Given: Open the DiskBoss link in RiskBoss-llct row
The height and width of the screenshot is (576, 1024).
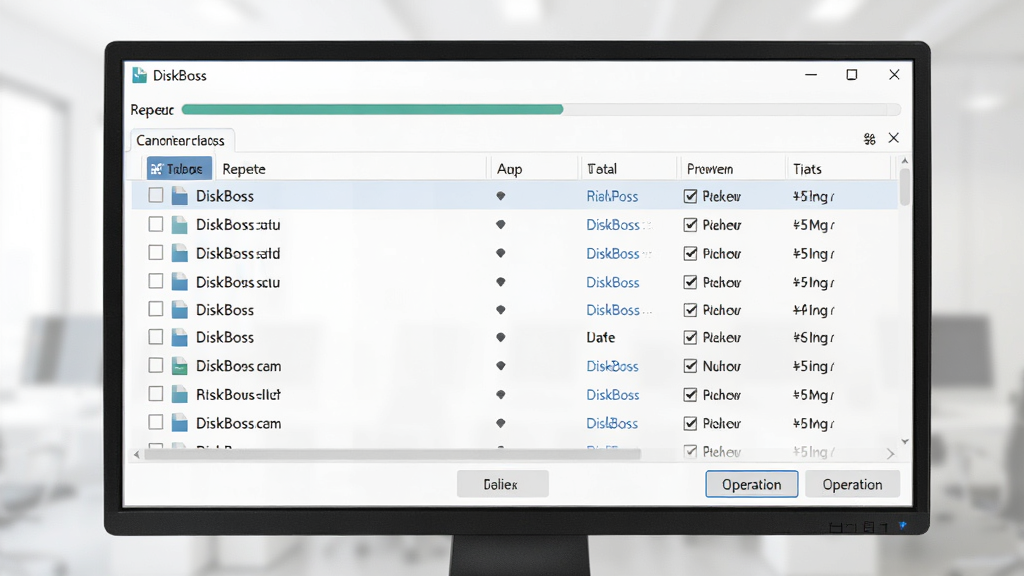Looking at the screenshot, I should (613, 394).
